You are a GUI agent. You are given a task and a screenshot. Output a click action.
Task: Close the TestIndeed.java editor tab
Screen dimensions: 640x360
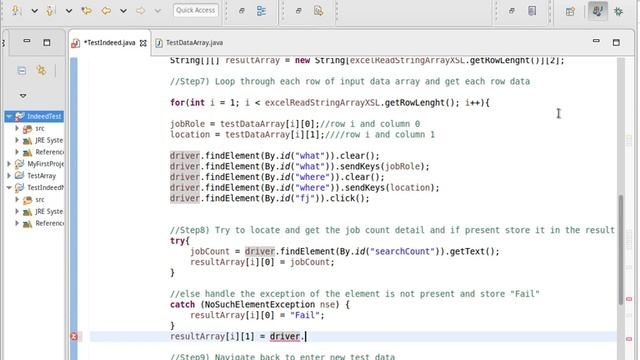pos(143,43)
